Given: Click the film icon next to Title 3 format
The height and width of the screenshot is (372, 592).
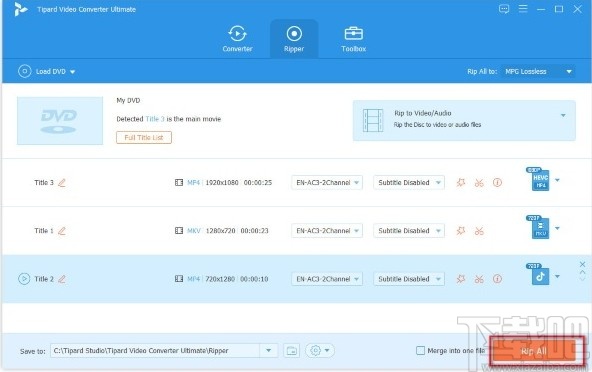Looking at the screenshot, I should pyautogui.click(x=179, y=182).
